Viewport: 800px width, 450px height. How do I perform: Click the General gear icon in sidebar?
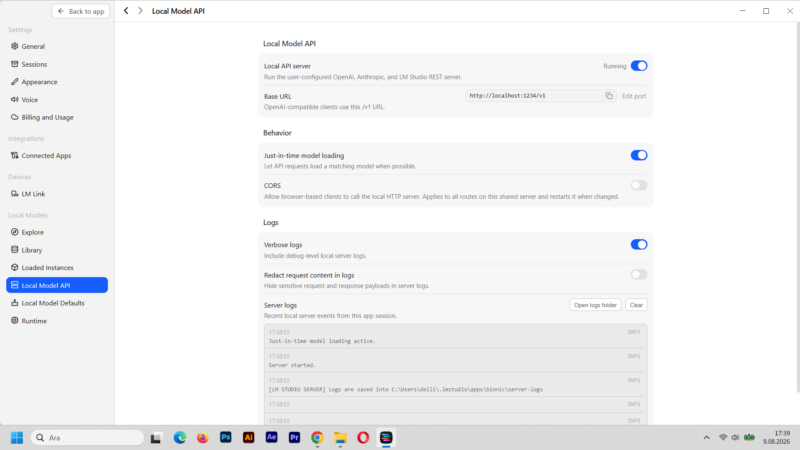coord(14,46)
